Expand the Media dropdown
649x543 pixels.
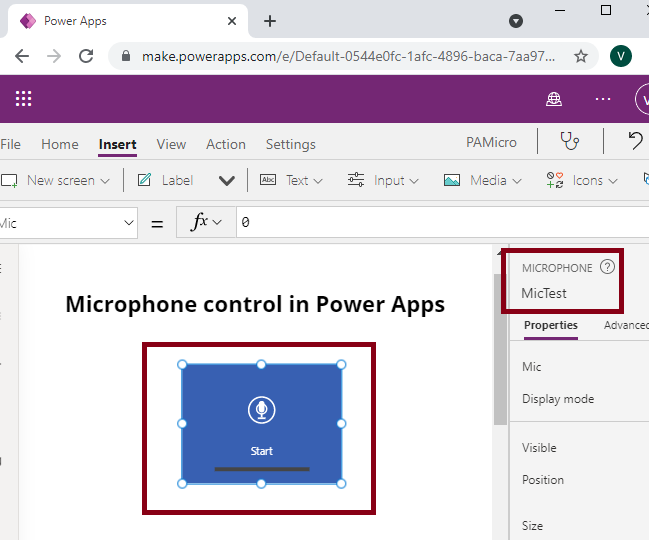pos(517,181)
